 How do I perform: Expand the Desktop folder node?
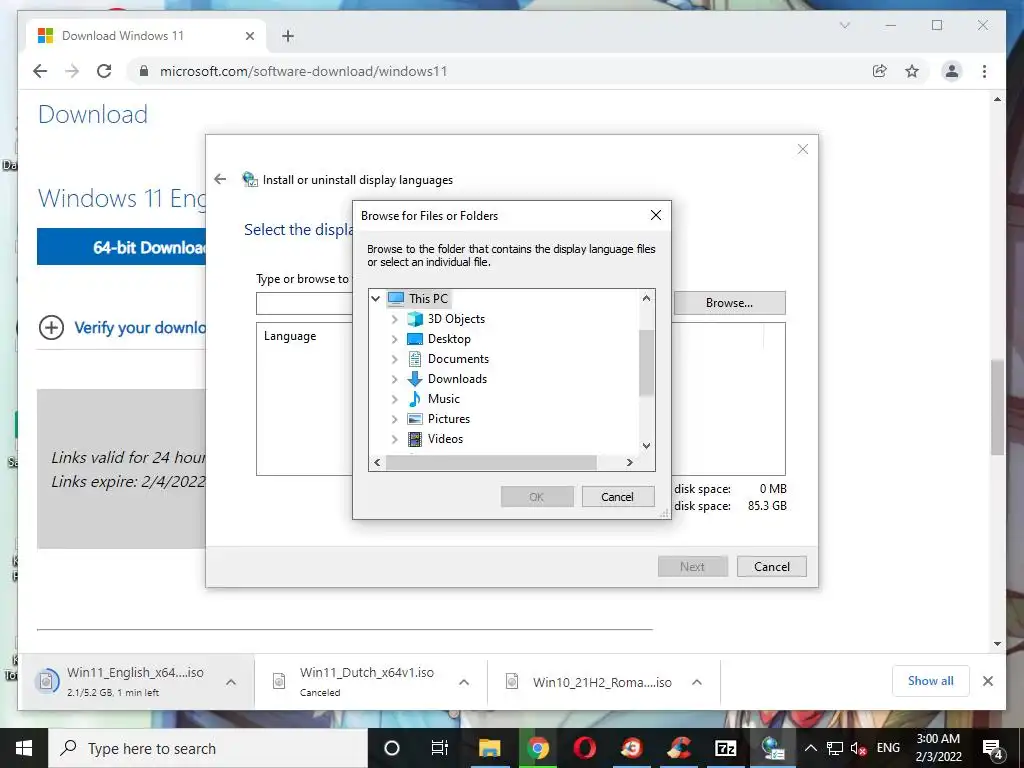394,339
